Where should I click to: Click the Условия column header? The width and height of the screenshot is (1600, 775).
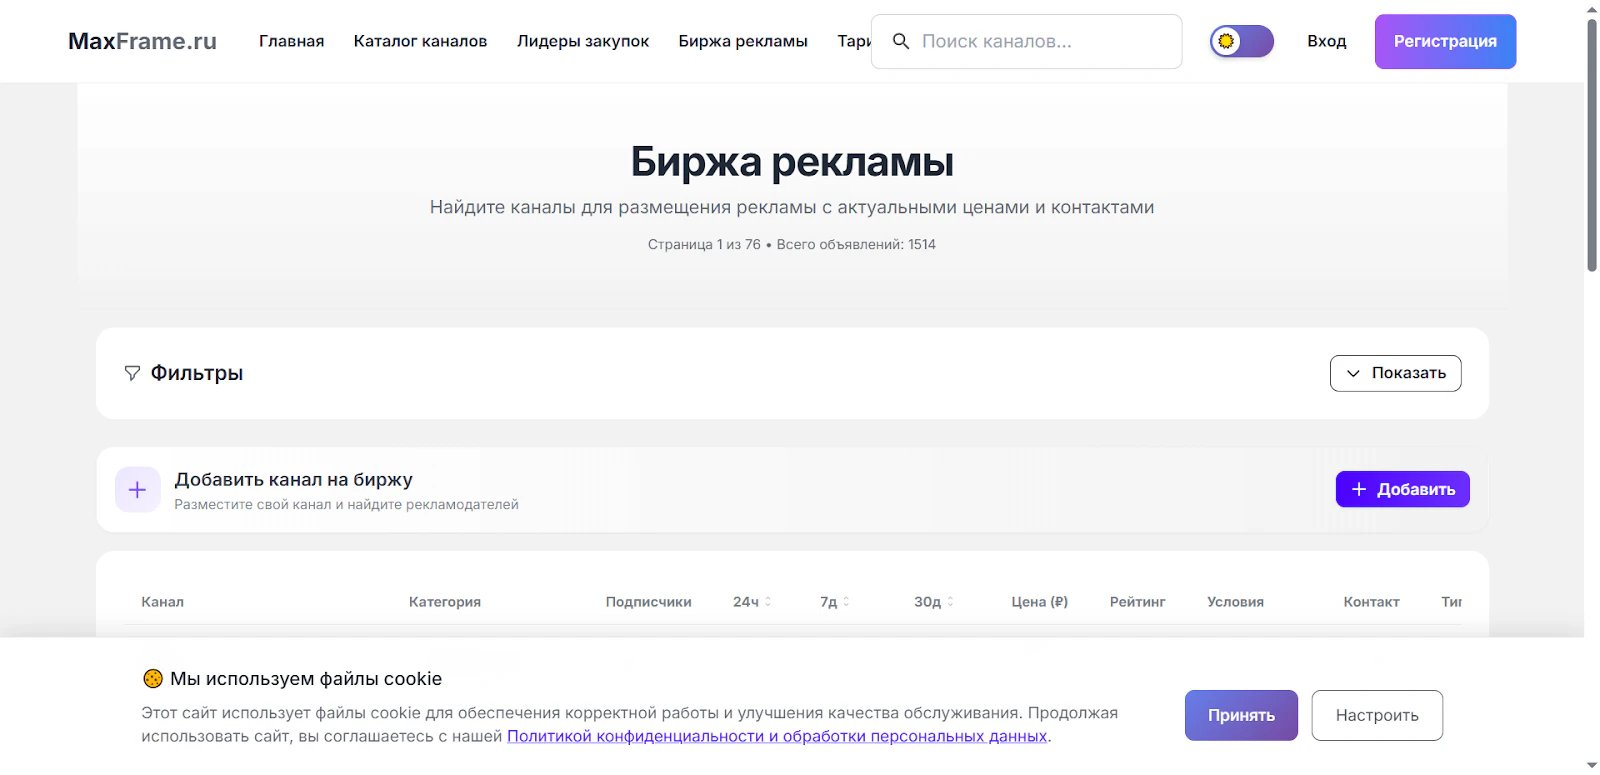tap(1235, 602)
